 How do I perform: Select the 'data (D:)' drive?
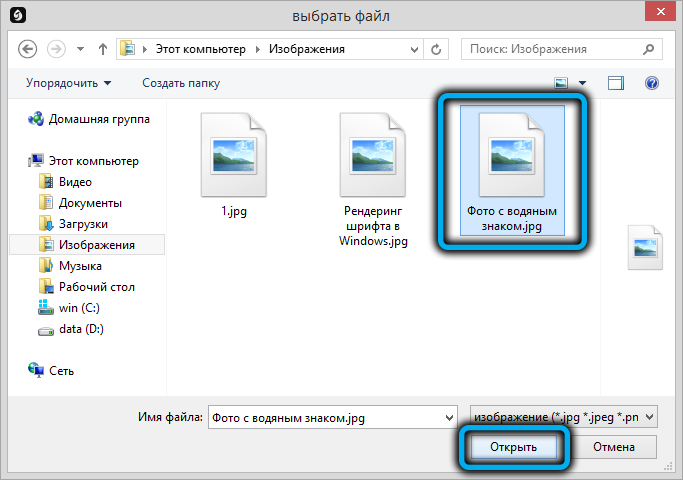[81, 329]
